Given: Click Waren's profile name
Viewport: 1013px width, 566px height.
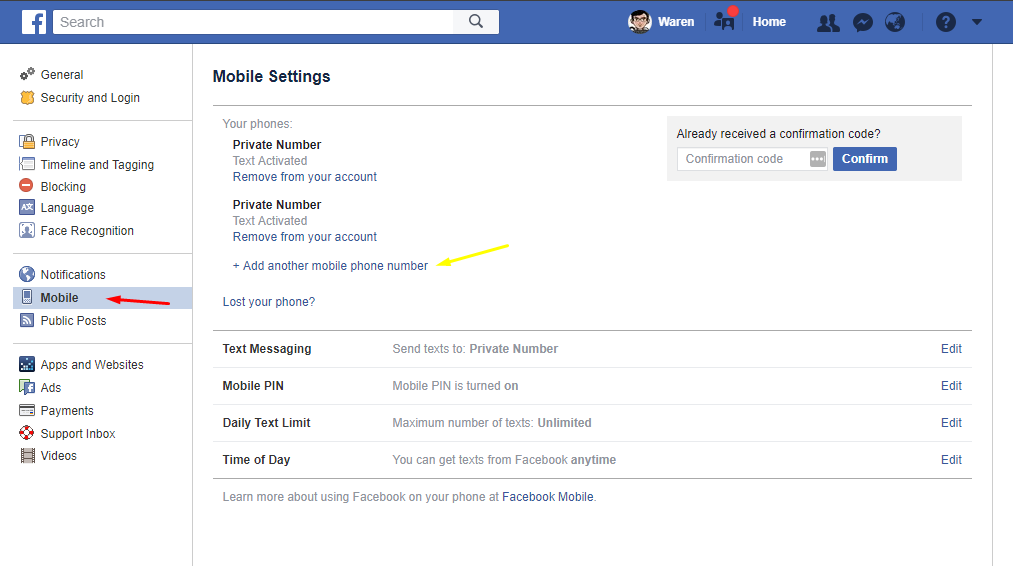Looking at the screenshot, I should [676, 22].
